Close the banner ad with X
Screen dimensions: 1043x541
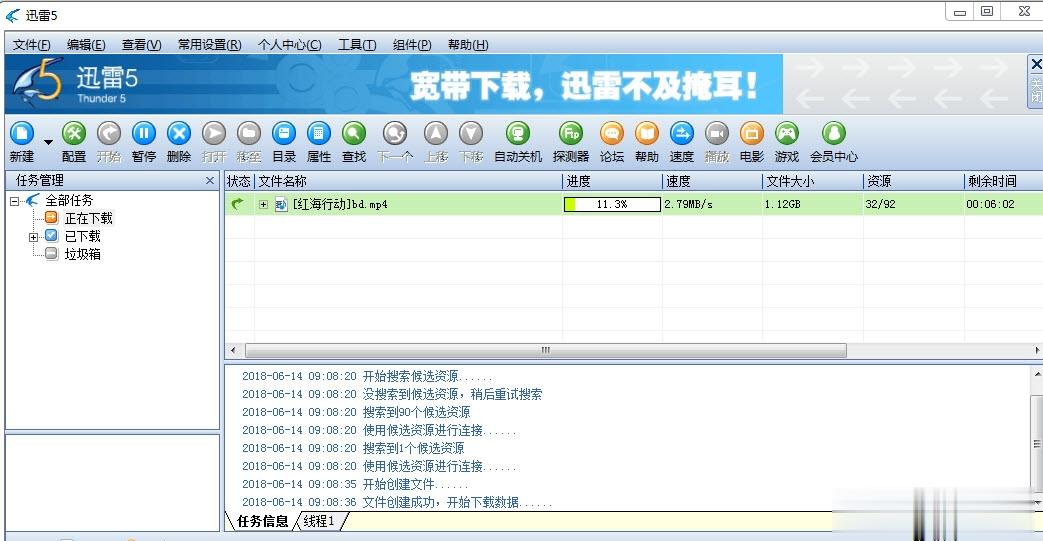point(1036,65)
